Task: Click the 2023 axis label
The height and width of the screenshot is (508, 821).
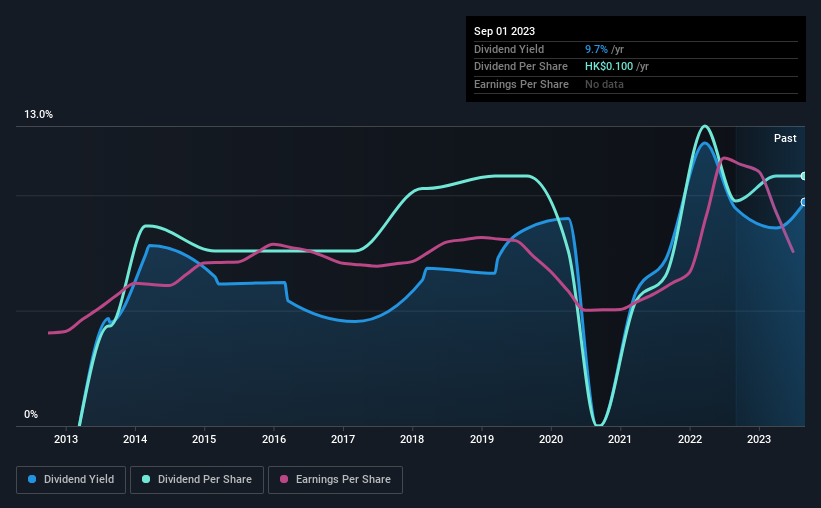Action: pyautogui.click(x=759, y=439)
